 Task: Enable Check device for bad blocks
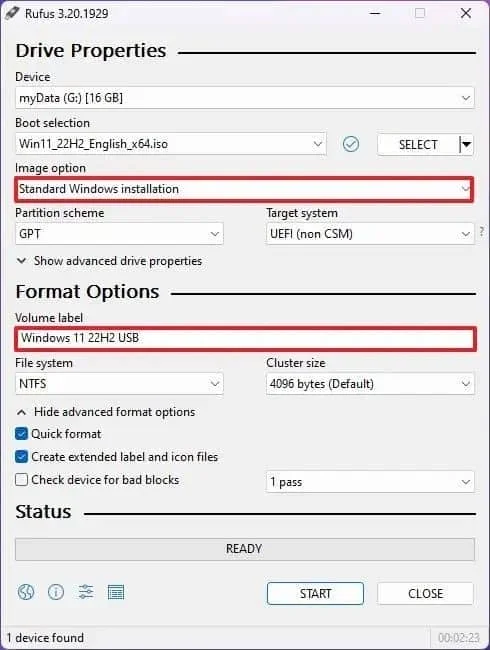click(21, 480)
